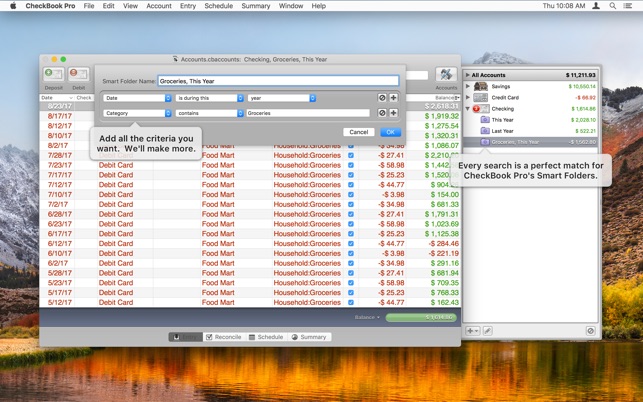Open the Summary menu

coord(255,6)
